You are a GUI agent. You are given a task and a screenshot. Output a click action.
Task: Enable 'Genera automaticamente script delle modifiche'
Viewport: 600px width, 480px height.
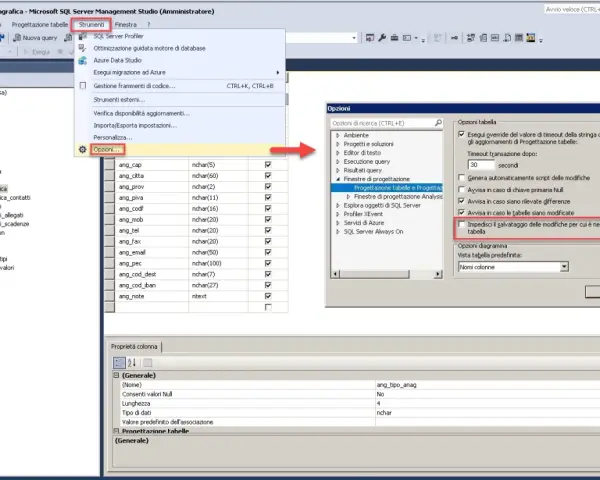coord(461,178)
